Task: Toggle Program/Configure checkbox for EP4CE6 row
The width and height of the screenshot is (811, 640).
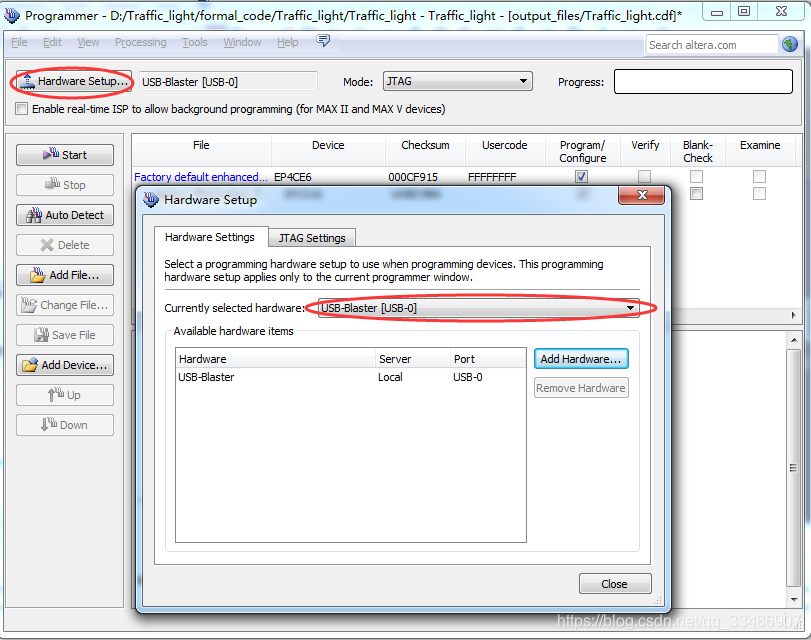Action: coord(581,176)
